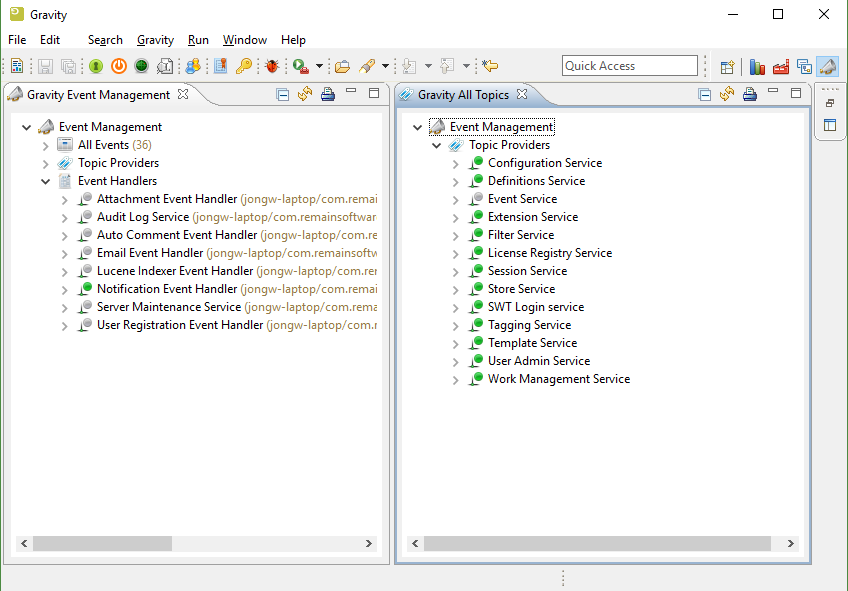
Task: Switch to the bar chart perspective icon
Action: pyautogui.click(x=757, y=67)
